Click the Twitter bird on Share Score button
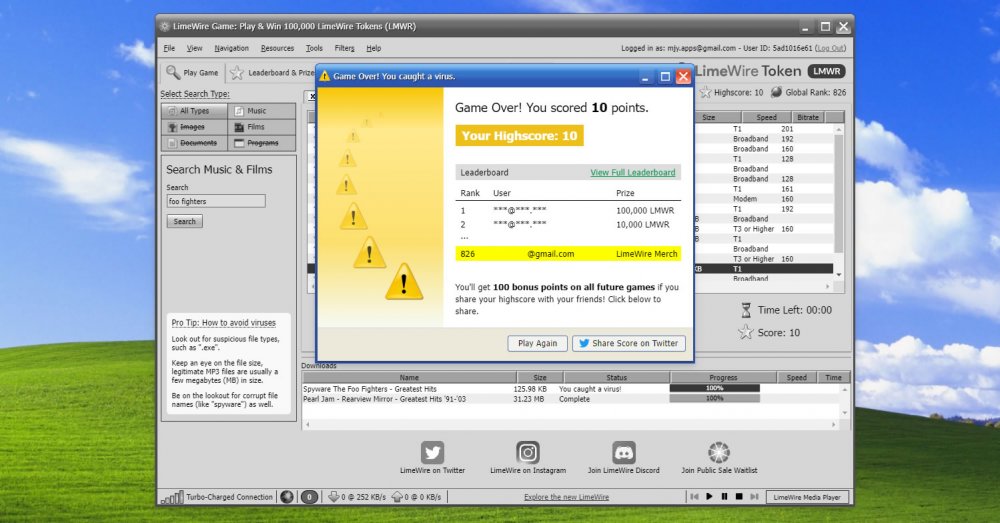The width and height of the screenshot is (1000, 523). click(584, 343)
